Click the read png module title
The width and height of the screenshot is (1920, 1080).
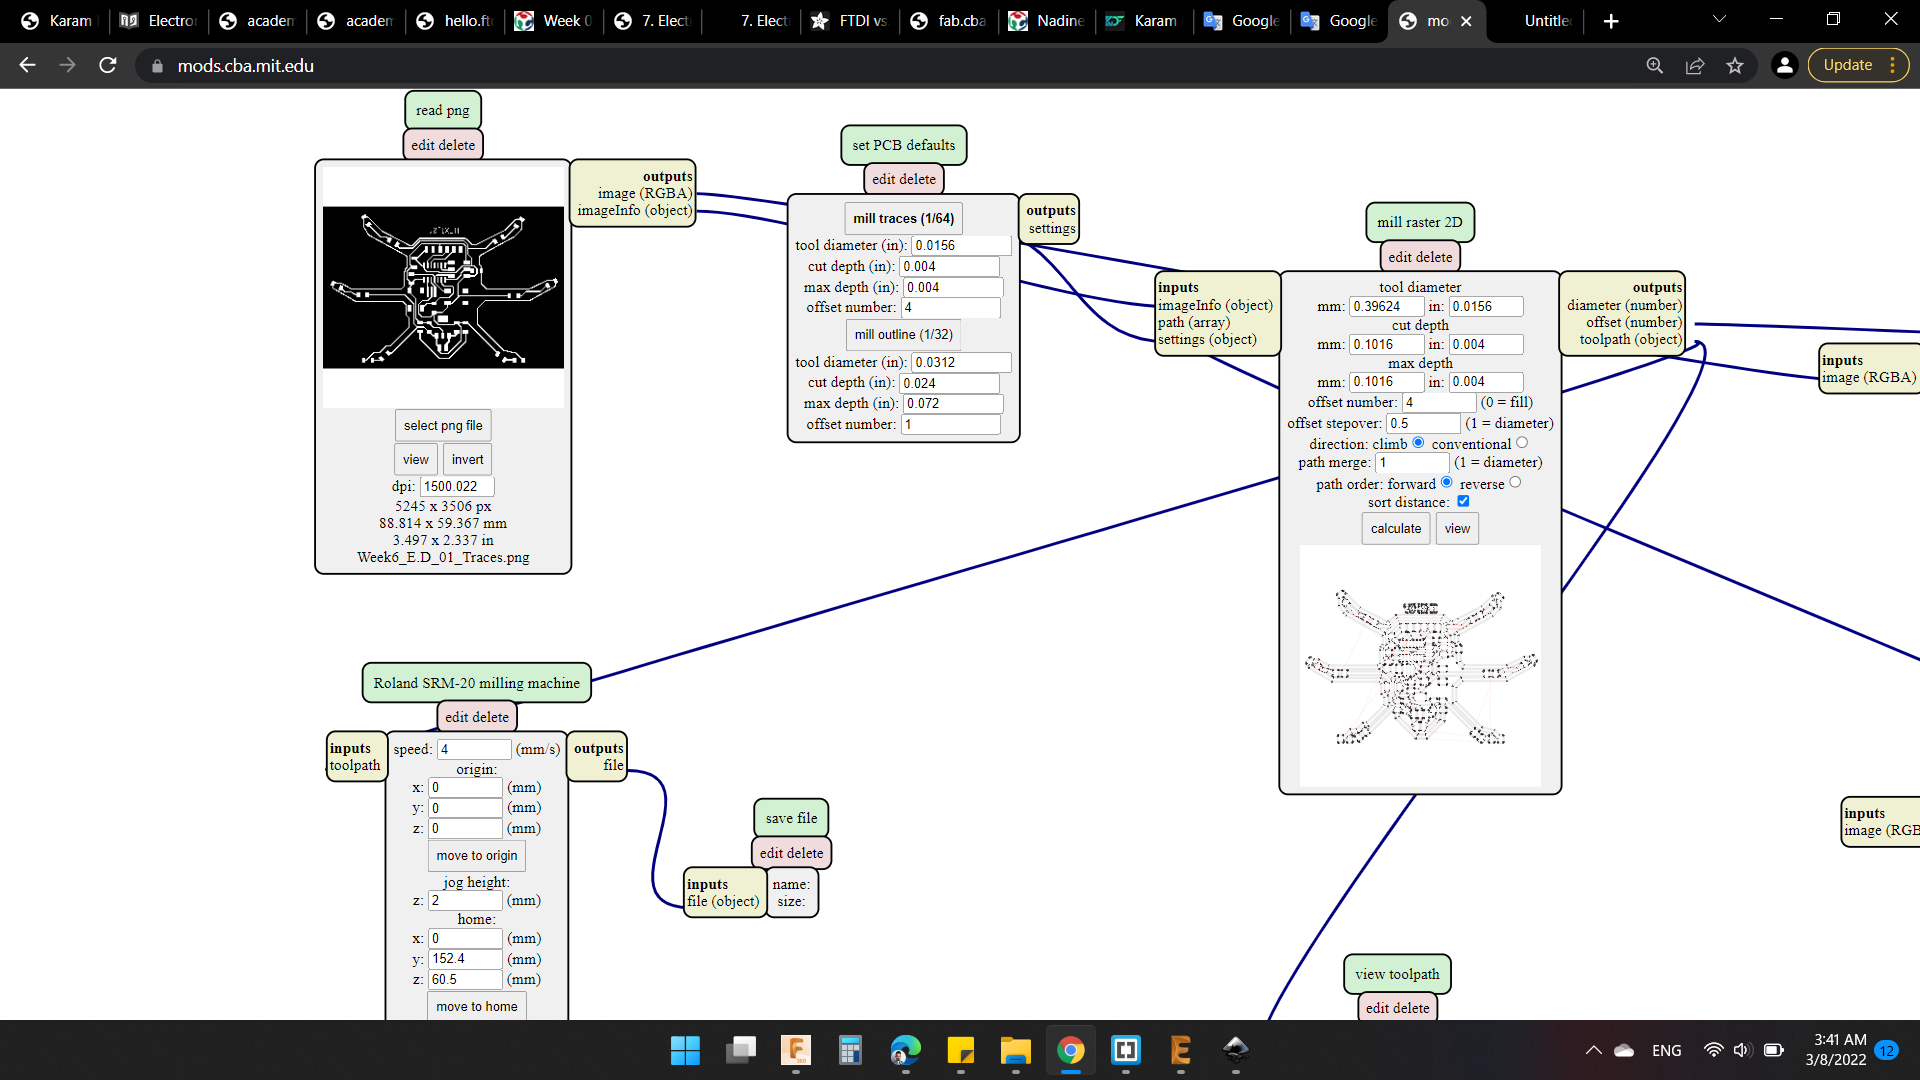click(x=443, y=110)
